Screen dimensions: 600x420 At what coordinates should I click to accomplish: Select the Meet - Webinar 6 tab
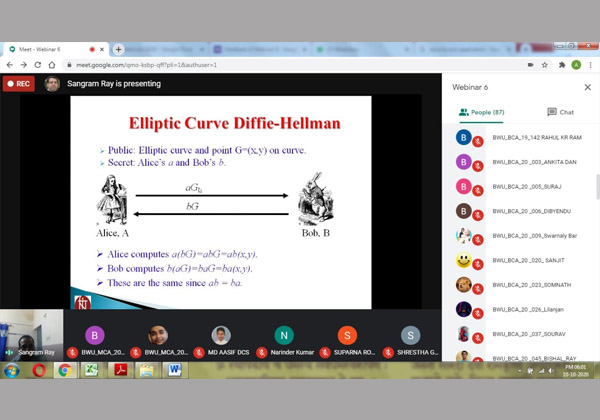[57, 49]
